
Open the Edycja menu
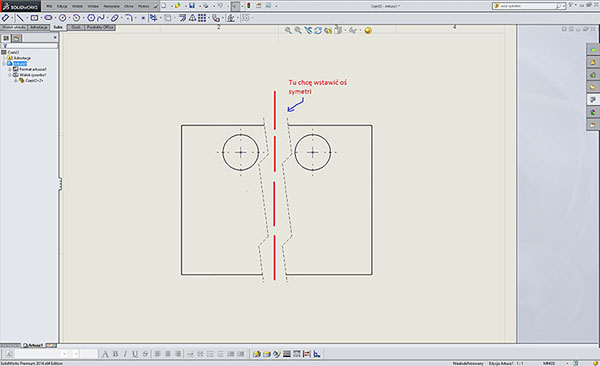click(x=62, y=6)
